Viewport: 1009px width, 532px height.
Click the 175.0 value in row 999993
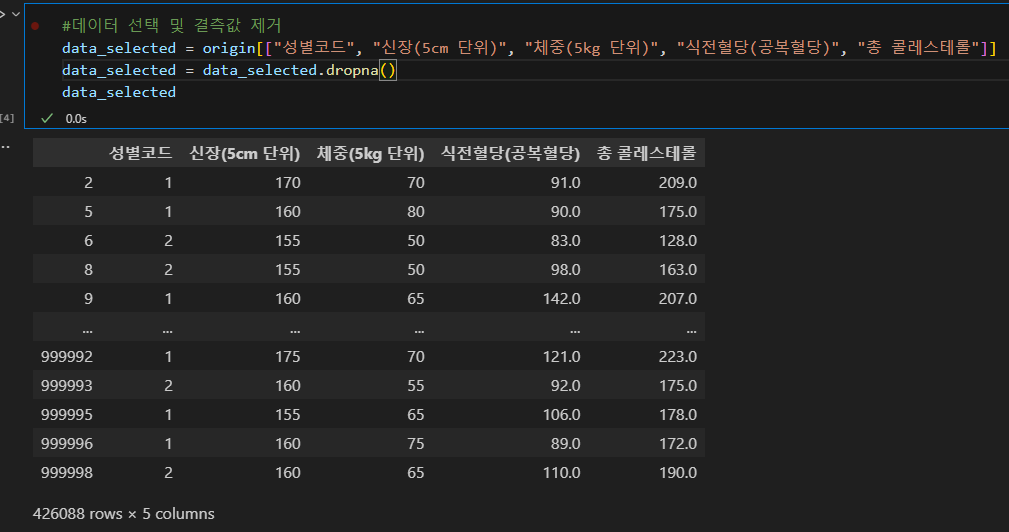point(678,385)
